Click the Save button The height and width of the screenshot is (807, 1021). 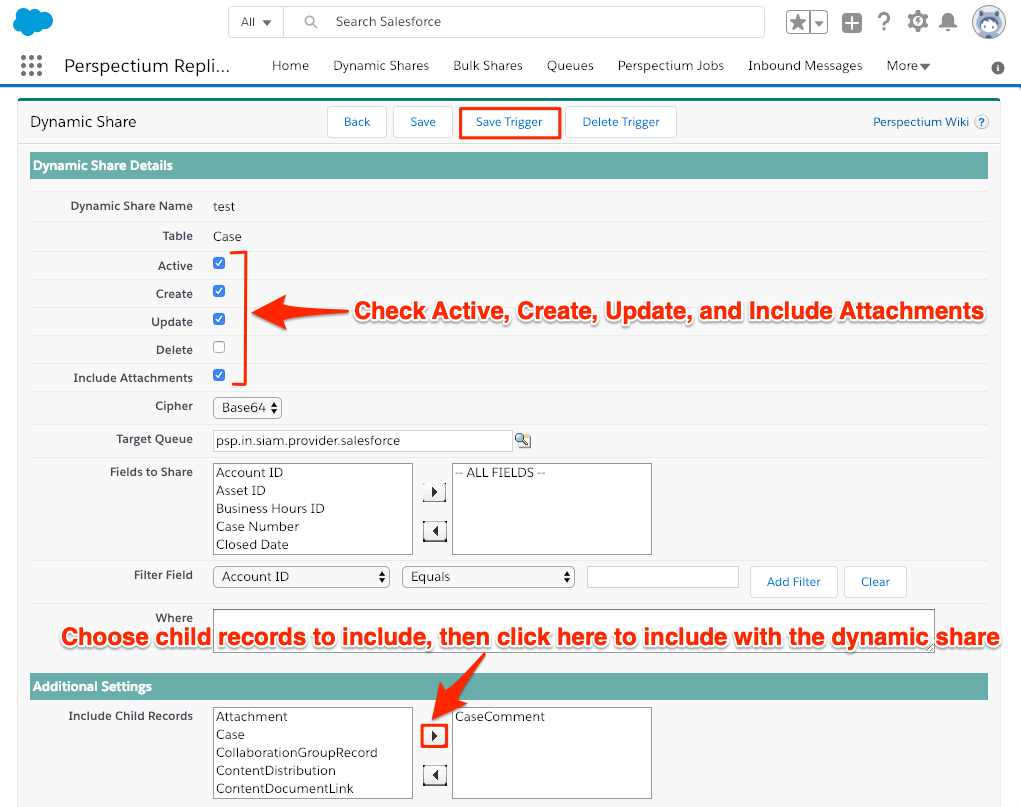click(423, 122)
